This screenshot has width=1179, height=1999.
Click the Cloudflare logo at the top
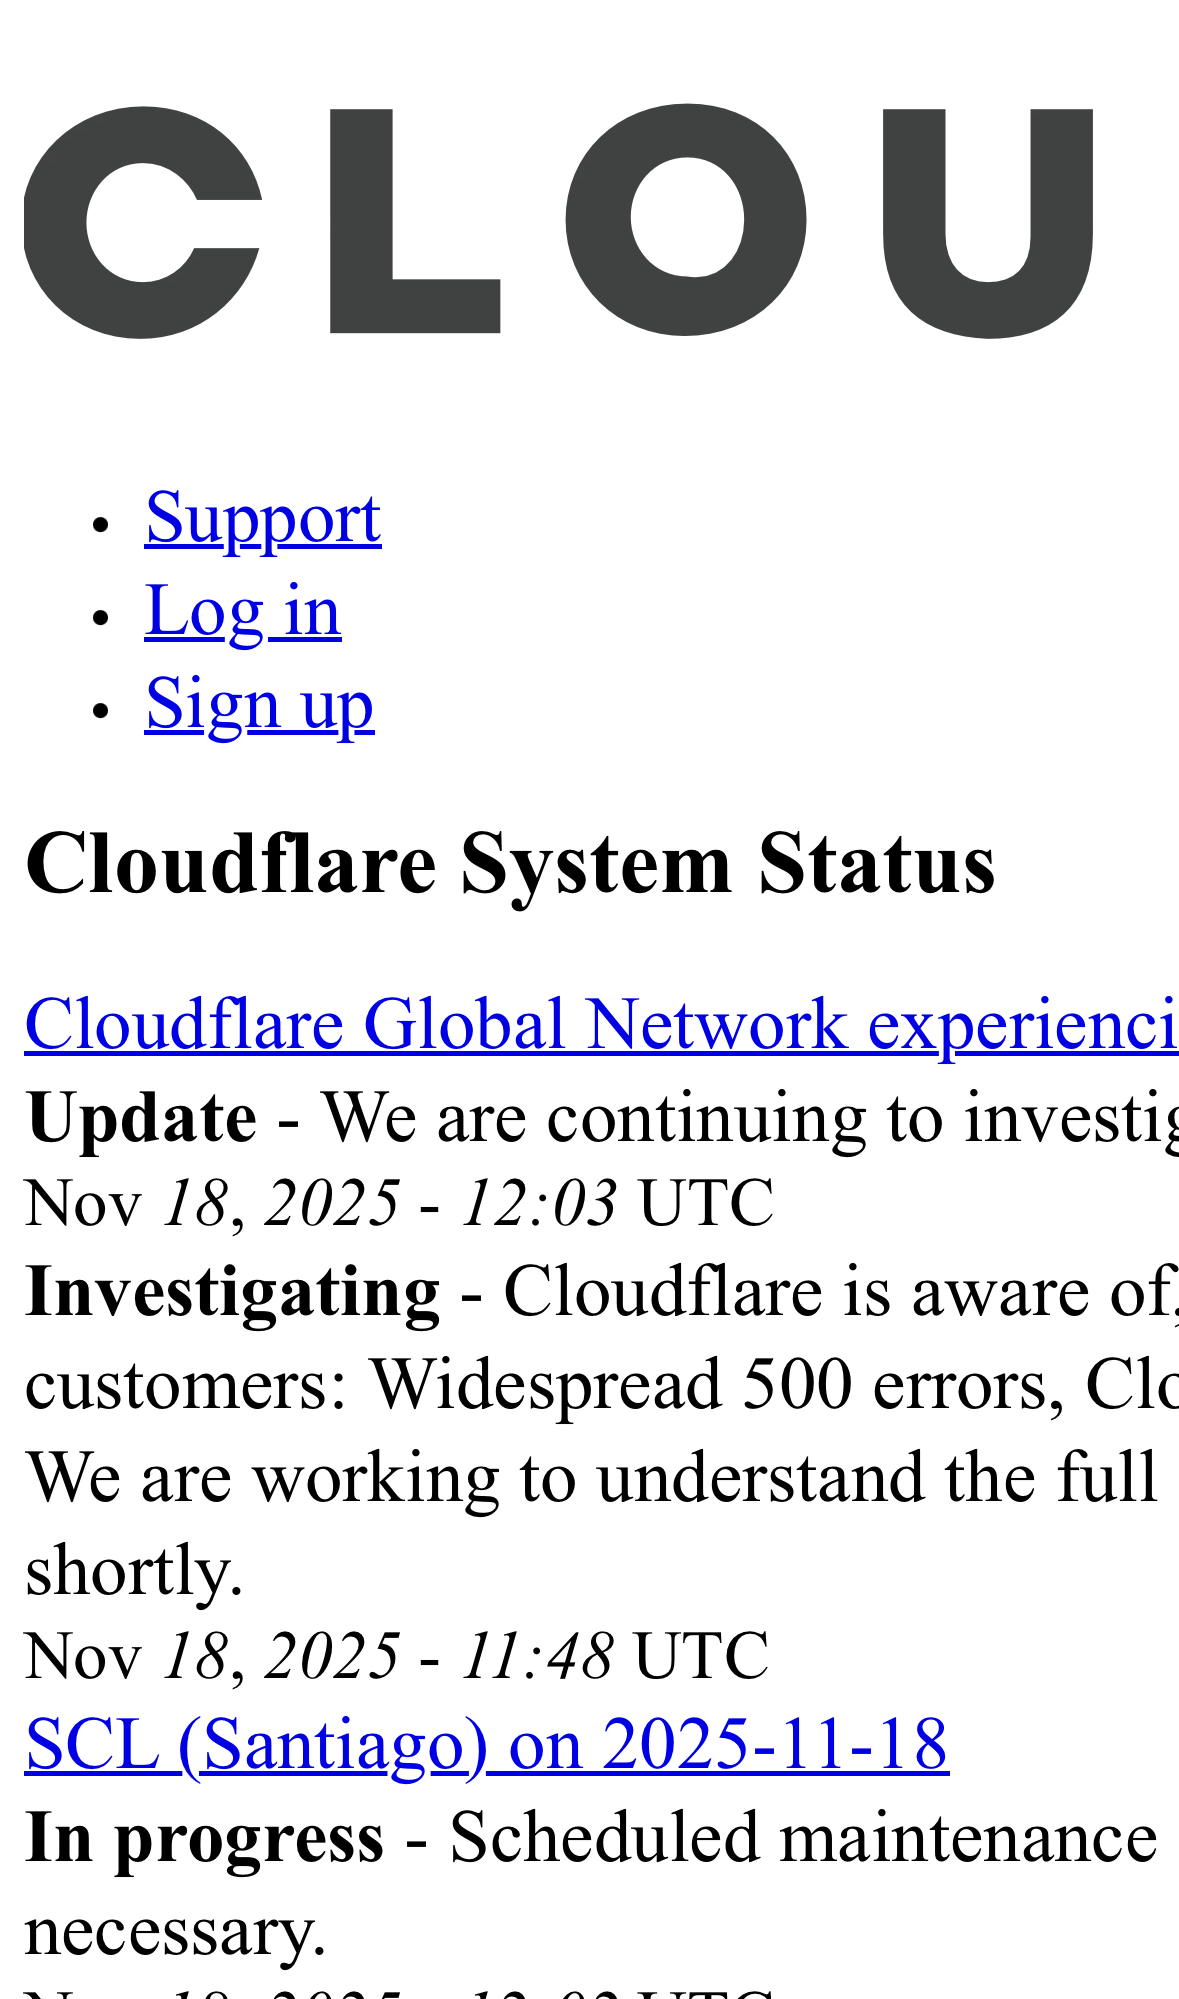(x=560, y=220)
